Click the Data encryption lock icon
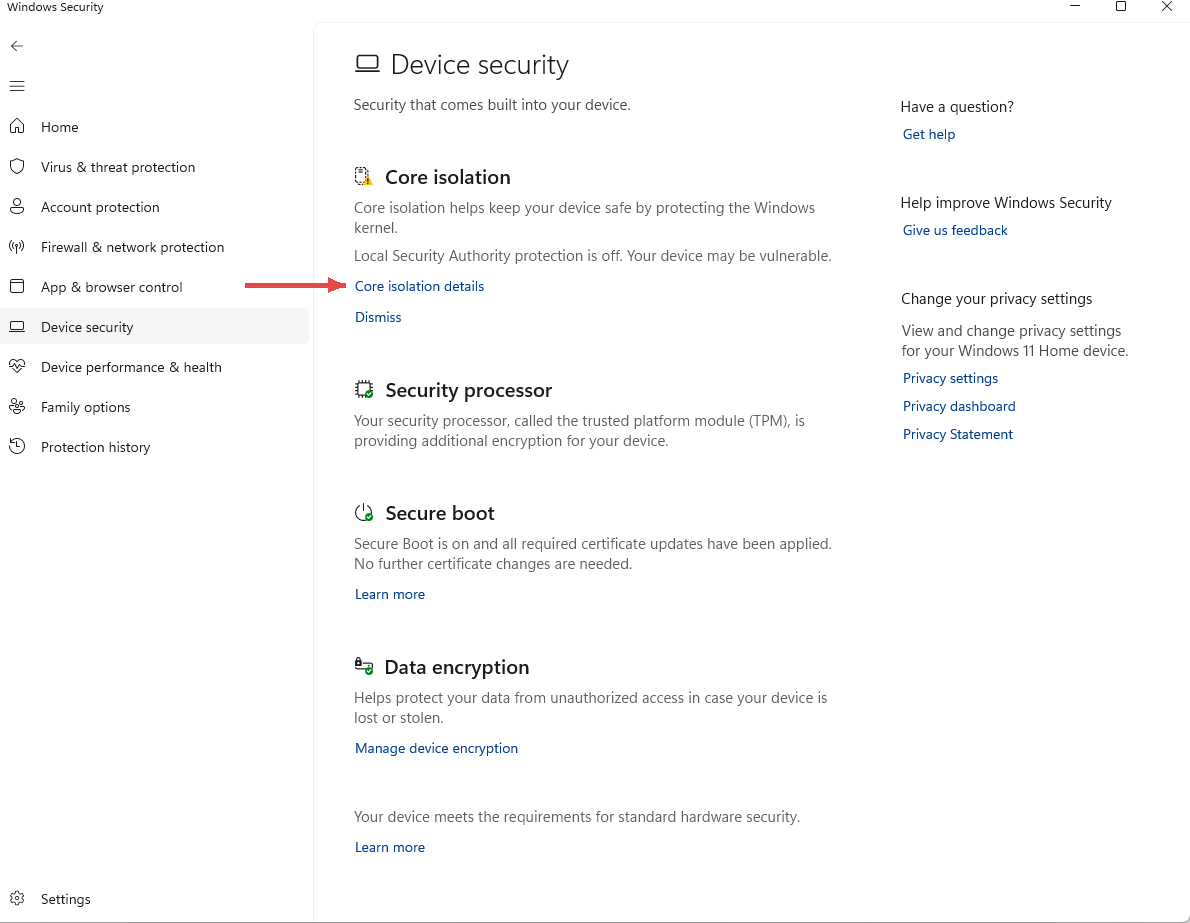This screenshot has height=923, width=1190. [364, 666]
